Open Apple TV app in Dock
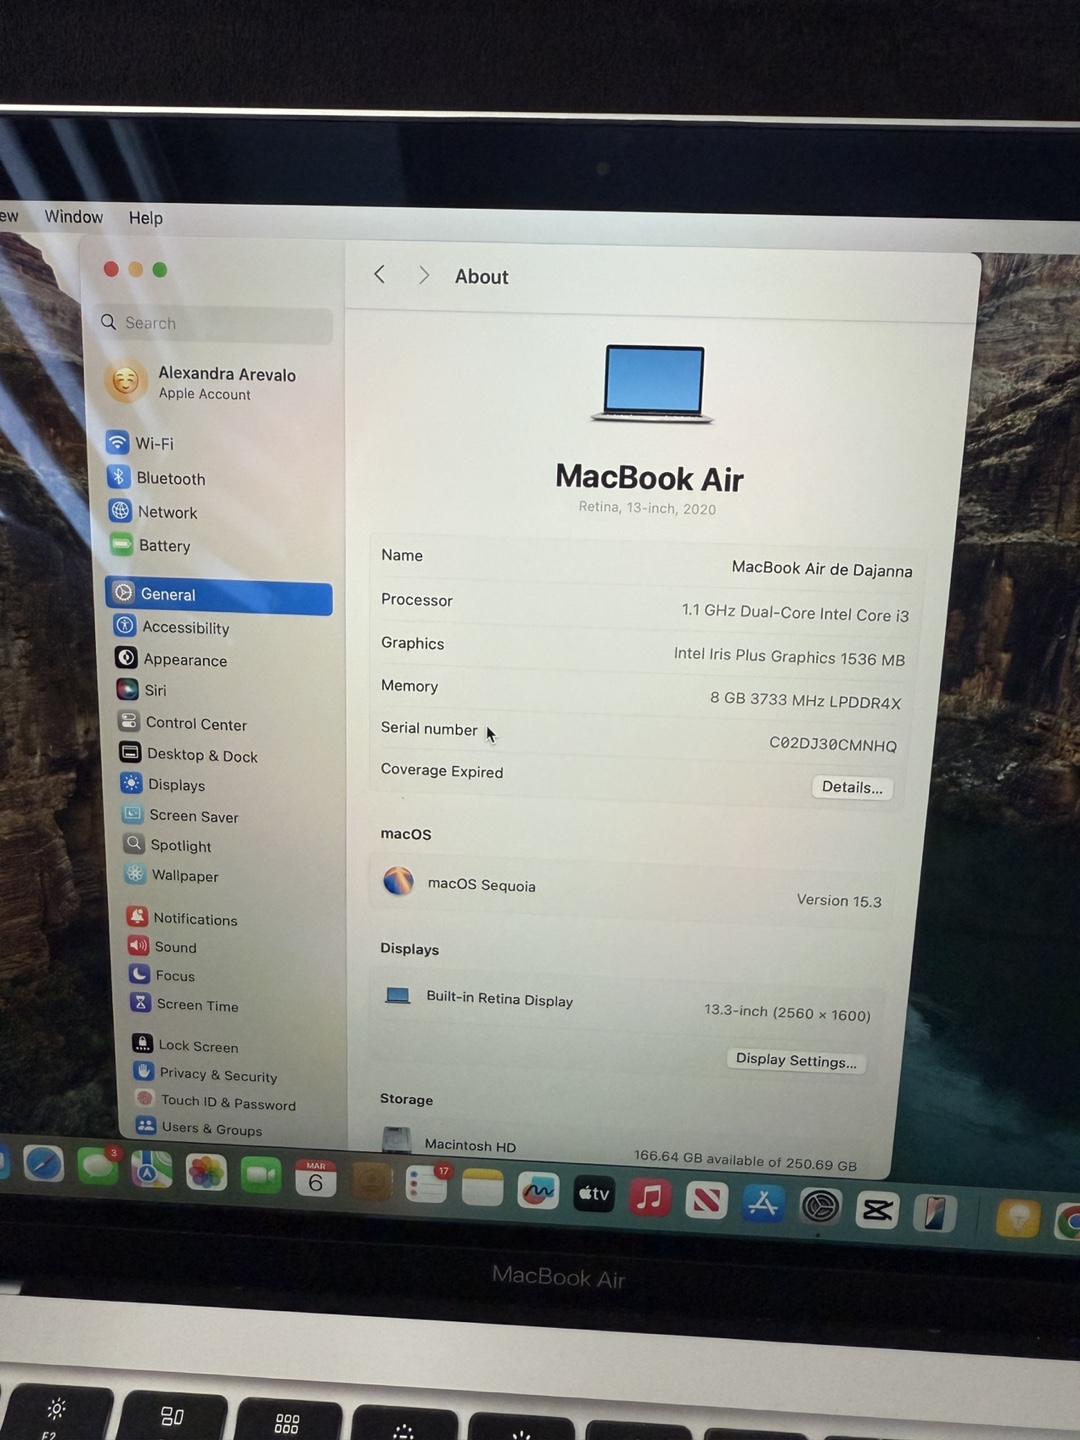1080x1440 pixels. 594,1193
